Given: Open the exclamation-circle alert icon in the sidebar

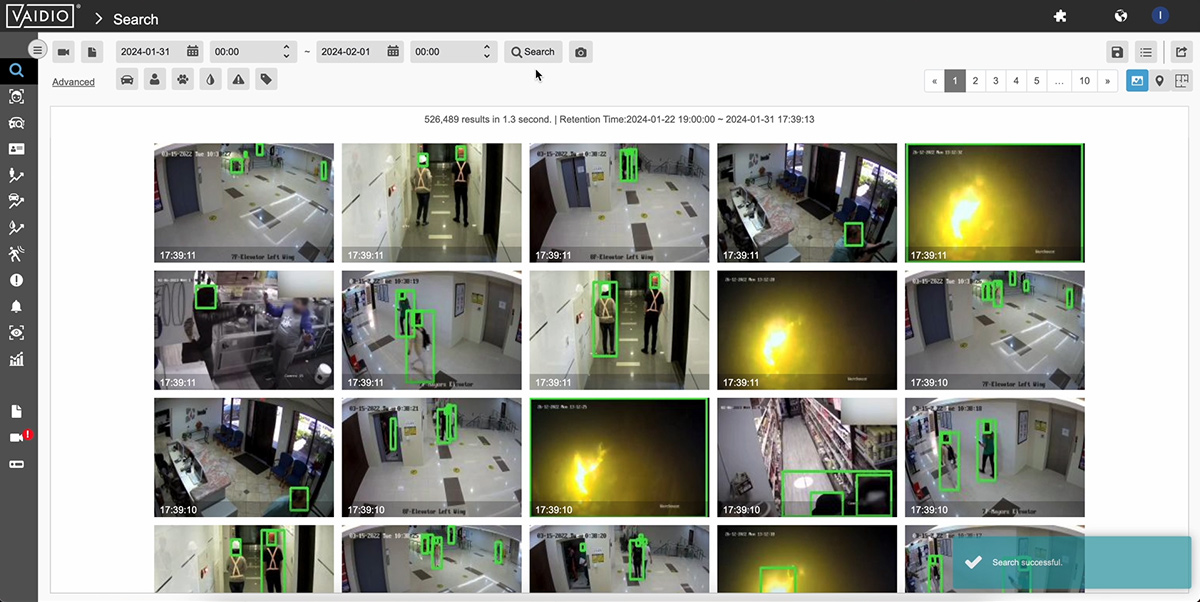Looking at the screenshot, I should click(16, 280).
